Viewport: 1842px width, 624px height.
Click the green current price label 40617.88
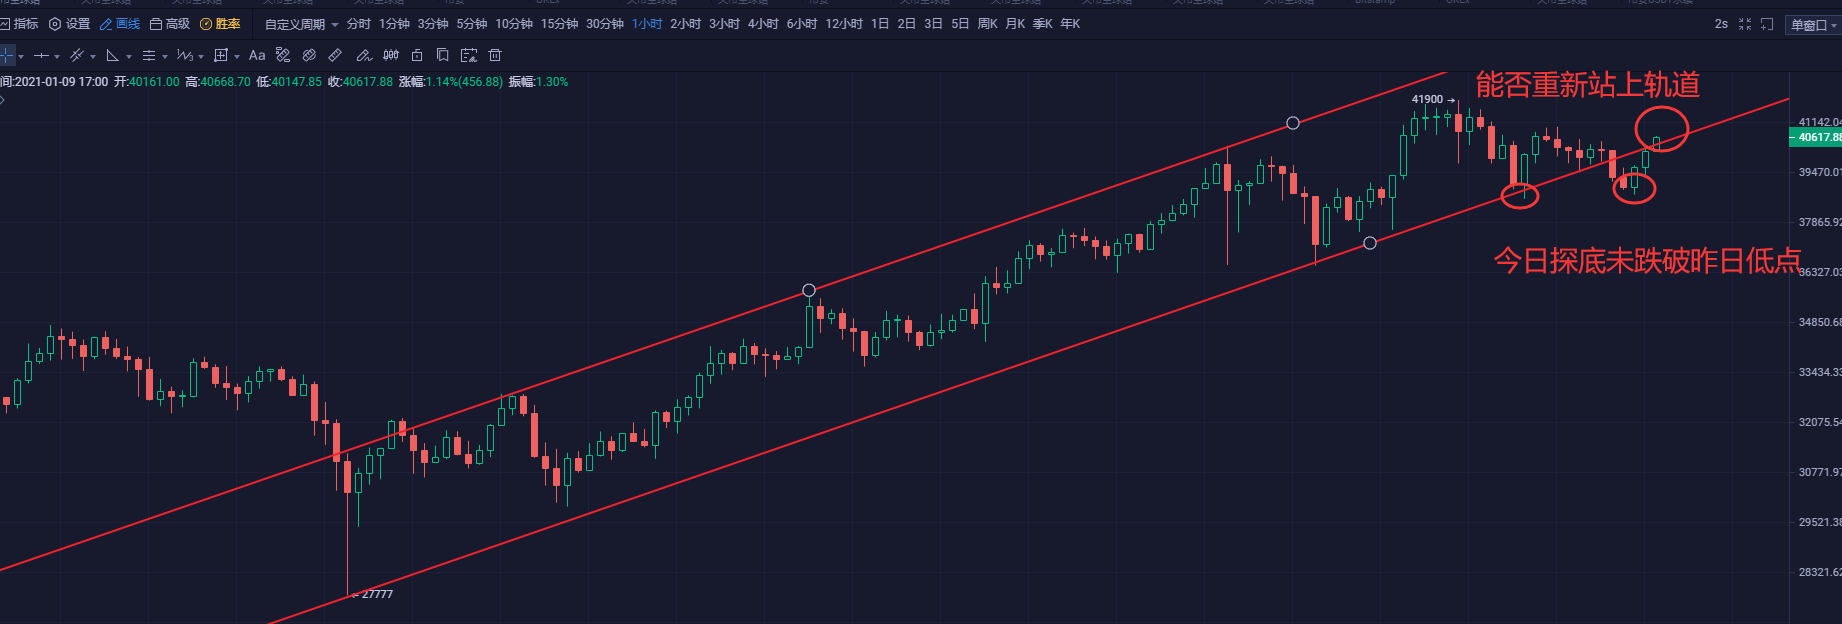[x=1816, y=137]
